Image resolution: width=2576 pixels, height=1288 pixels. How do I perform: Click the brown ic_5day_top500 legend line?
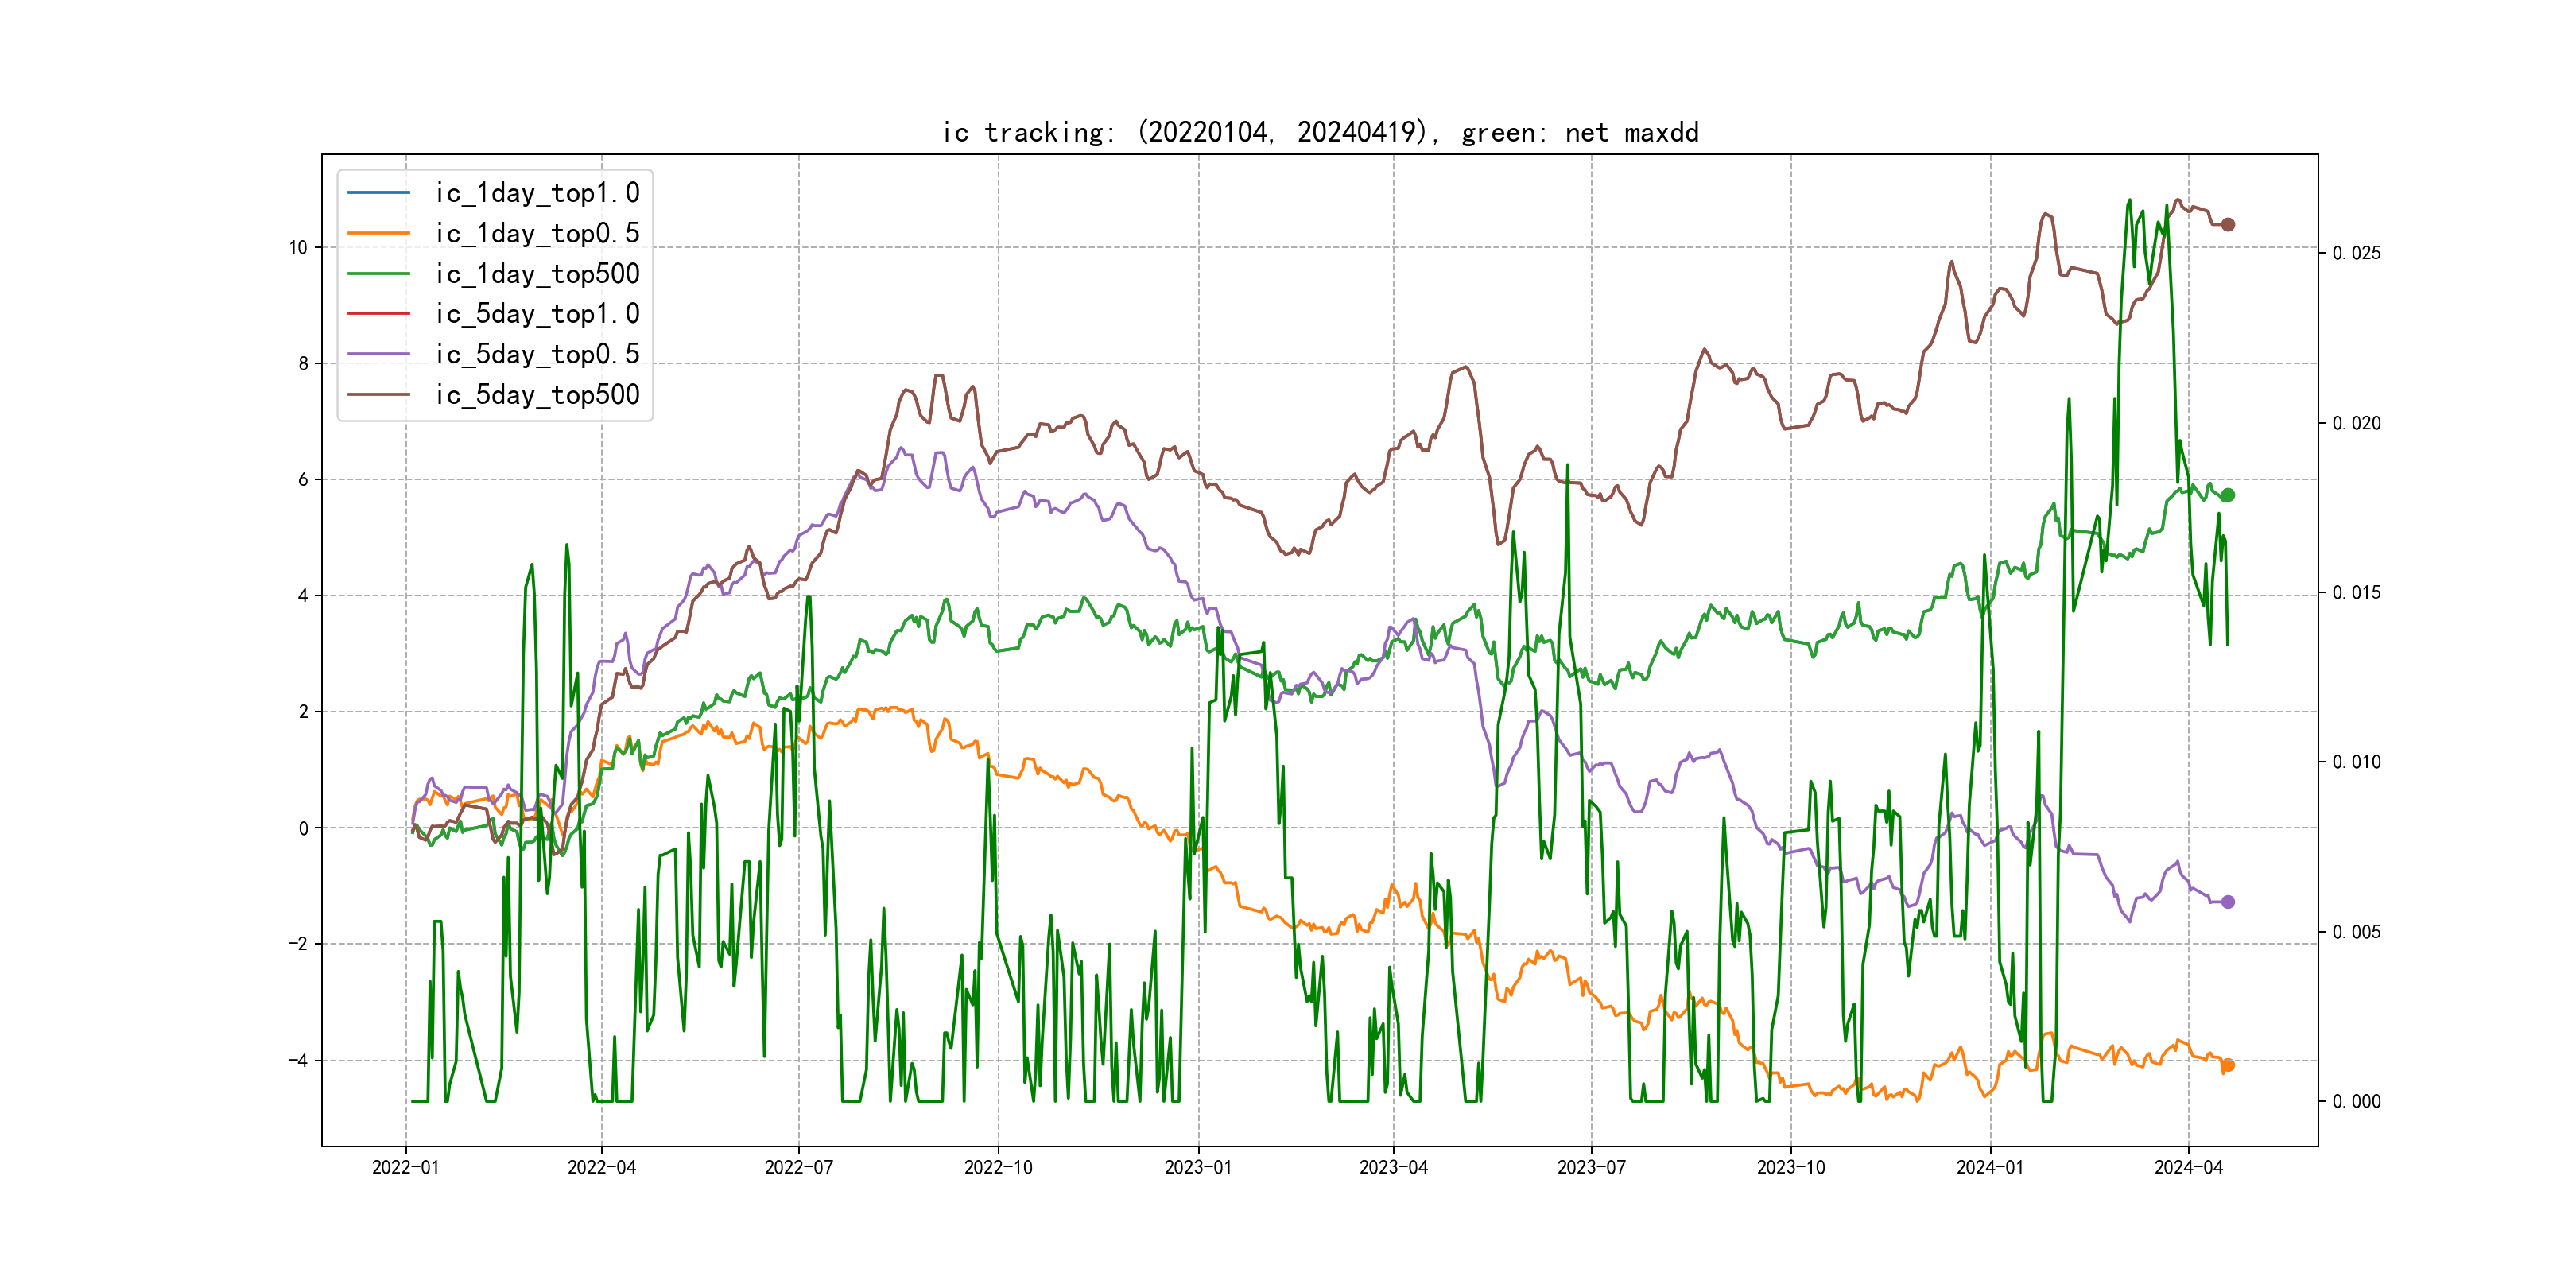[378, 394]
